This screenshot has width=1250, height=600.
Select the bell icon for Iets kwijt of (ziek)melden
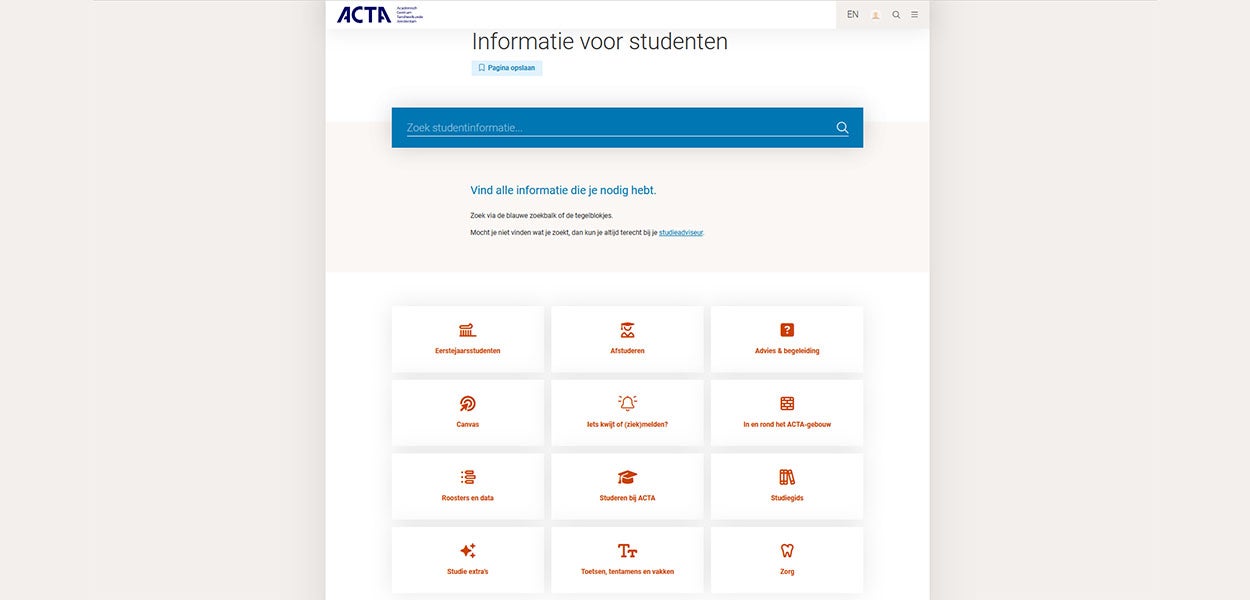627,403
